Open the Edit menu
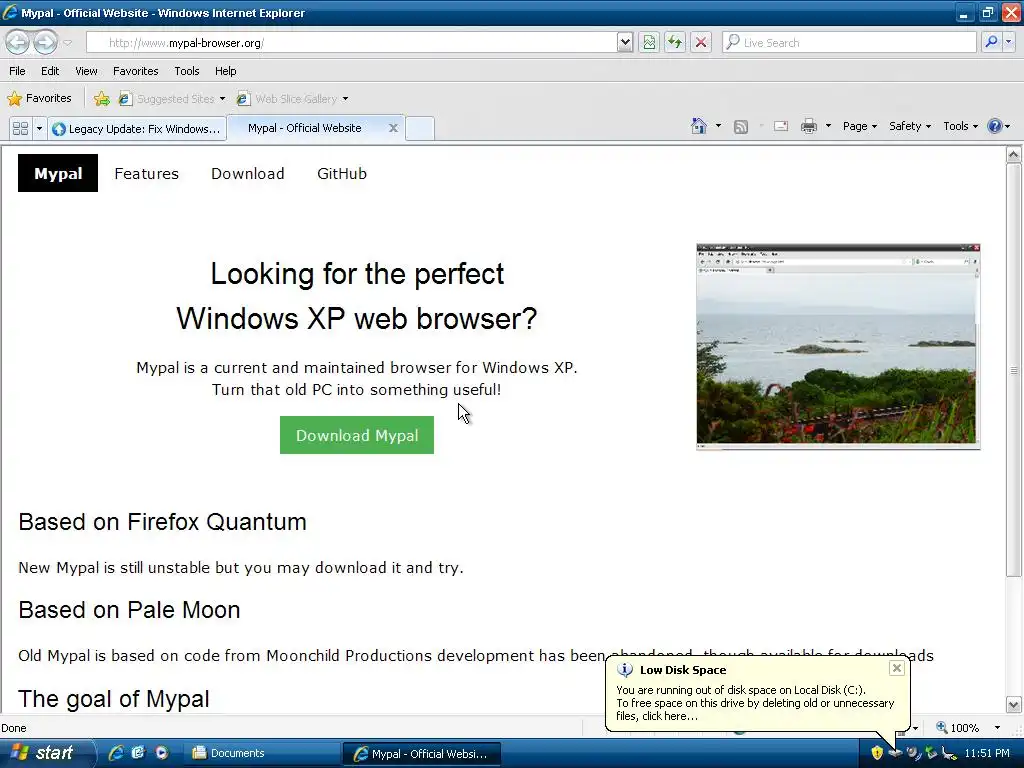This screenshot has height=768, width=1024. click(50, 71)
